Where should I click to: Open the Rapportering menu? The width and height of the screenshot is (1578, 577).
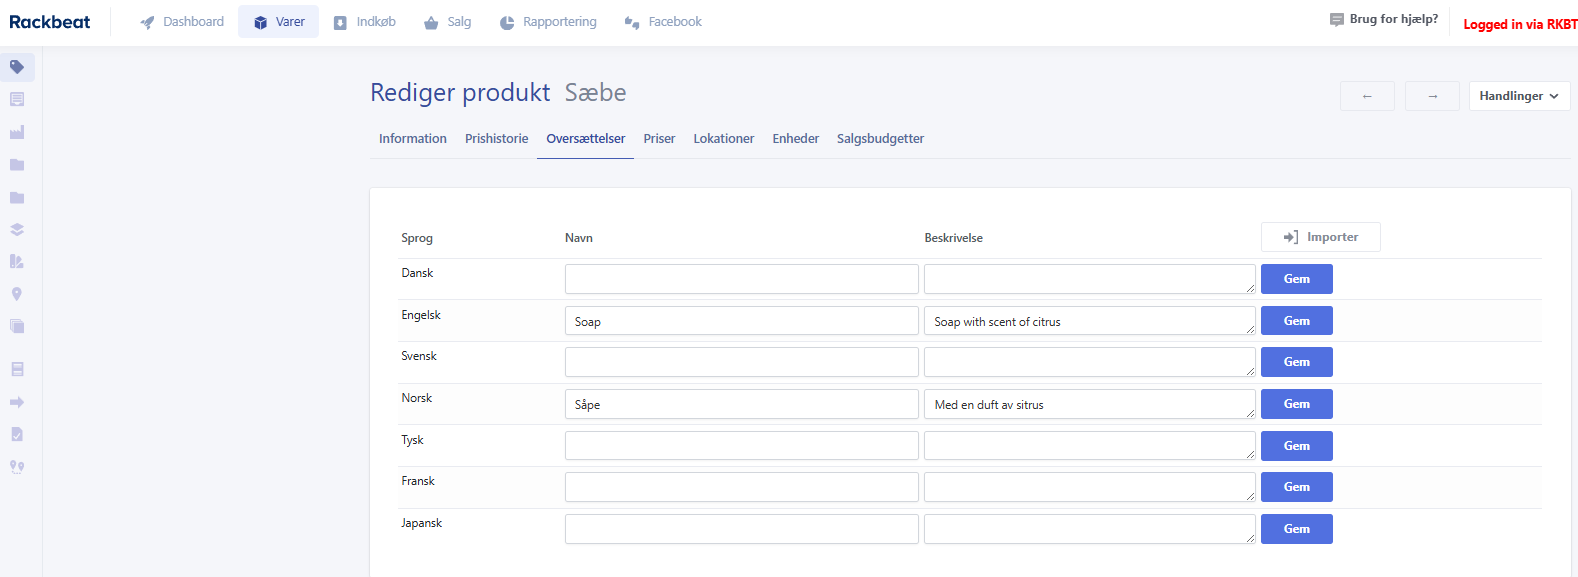pyautogui.click(x=548, y=22)
